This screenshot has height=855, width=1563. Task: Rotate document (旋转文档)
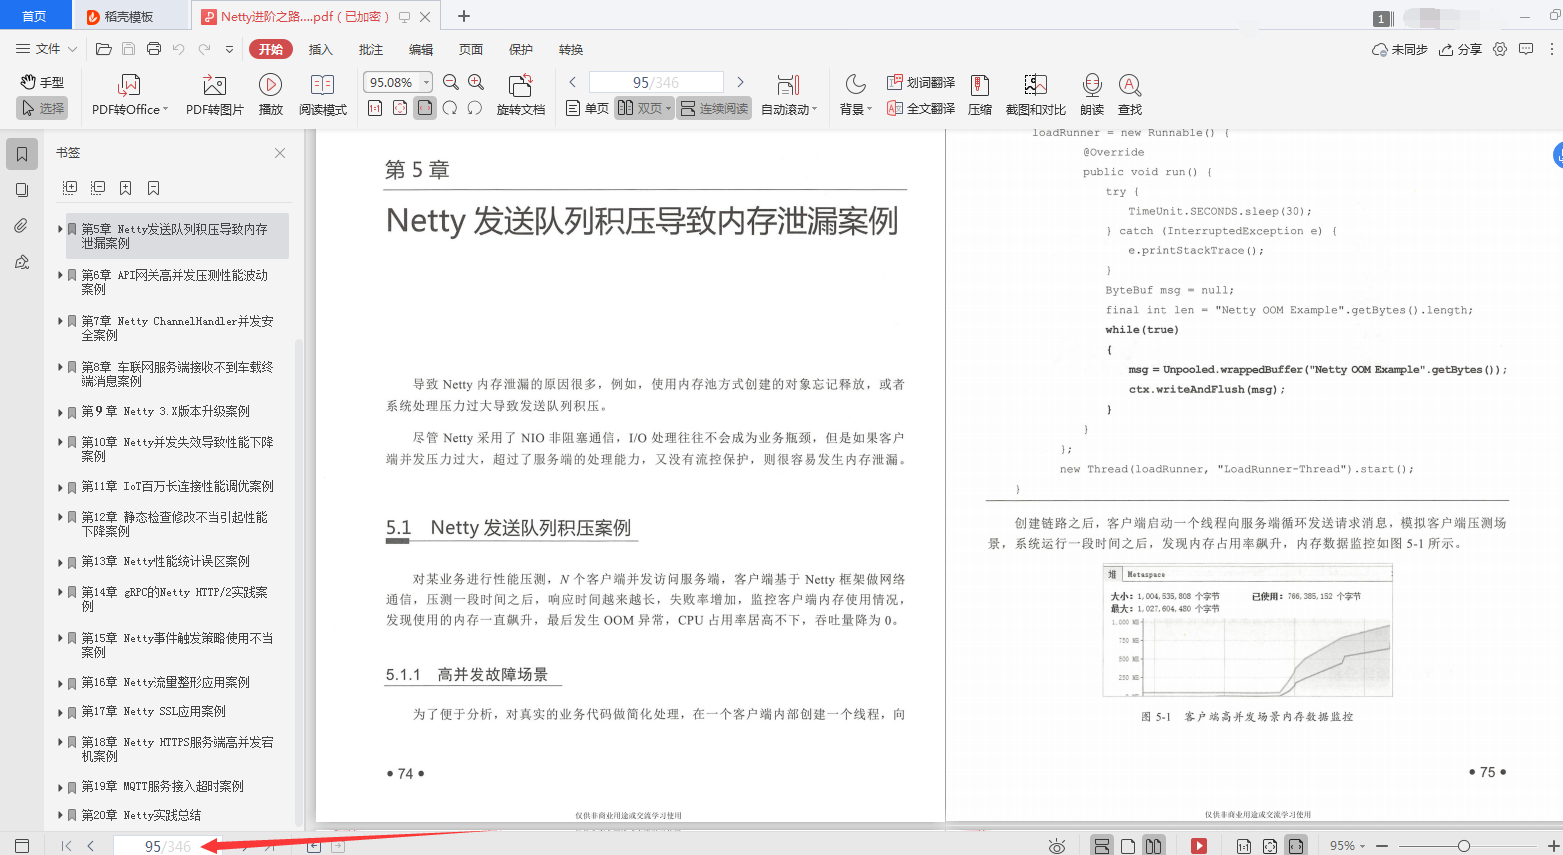[520, 95]
